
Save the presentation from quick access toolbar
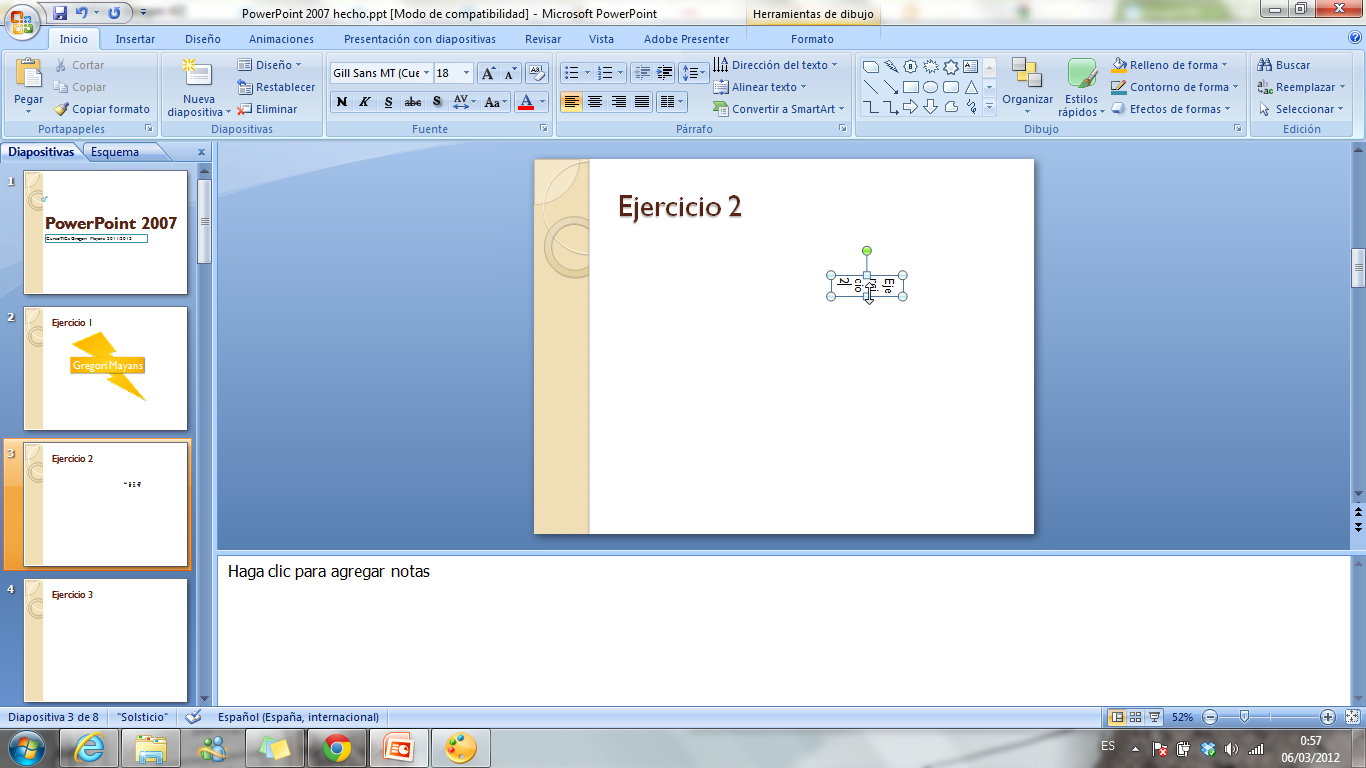tap(60, 13)
